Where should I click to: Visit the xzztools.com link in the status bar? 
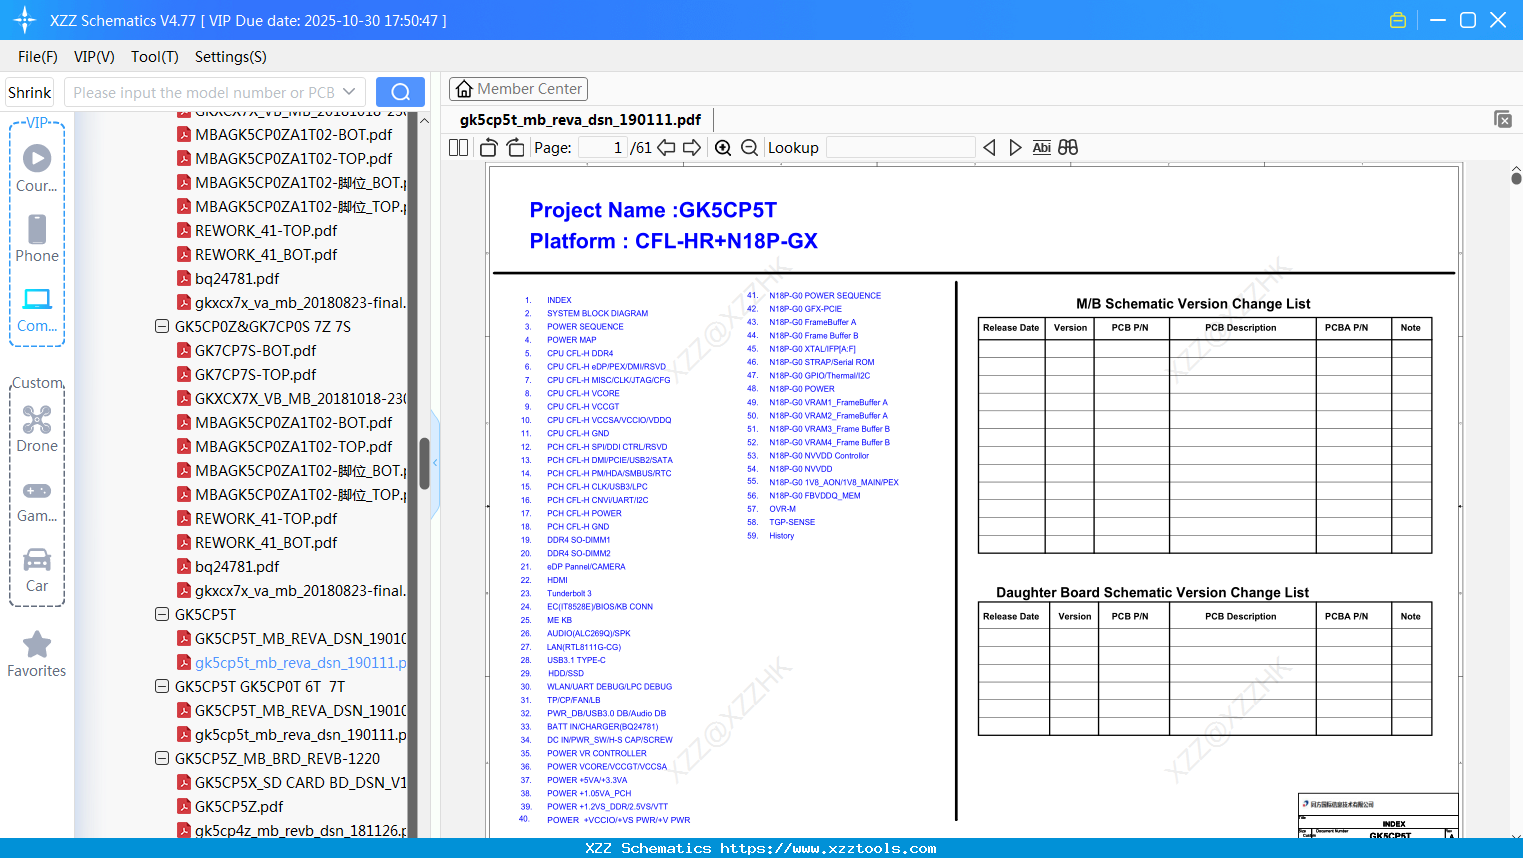[x=829, y=848]
